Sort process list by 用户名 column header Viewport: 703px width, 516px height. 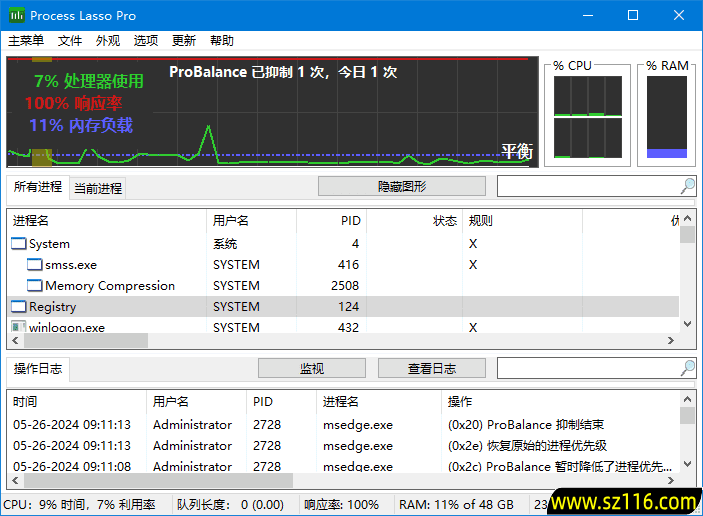tap(251, 221)
